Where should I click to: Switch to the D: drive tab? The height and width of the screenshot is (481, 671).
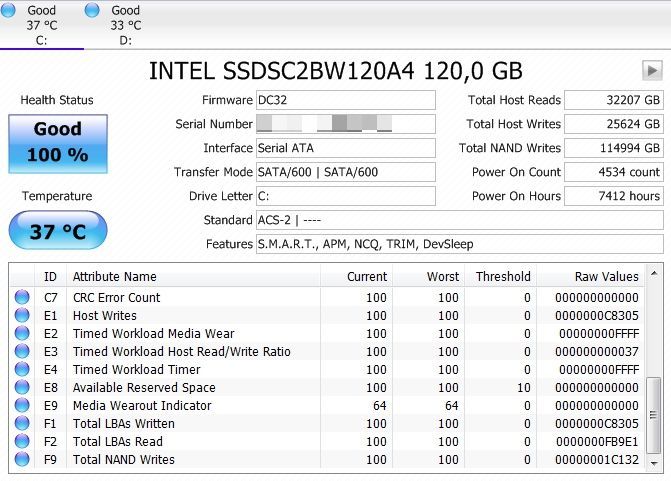click(125, 25)
